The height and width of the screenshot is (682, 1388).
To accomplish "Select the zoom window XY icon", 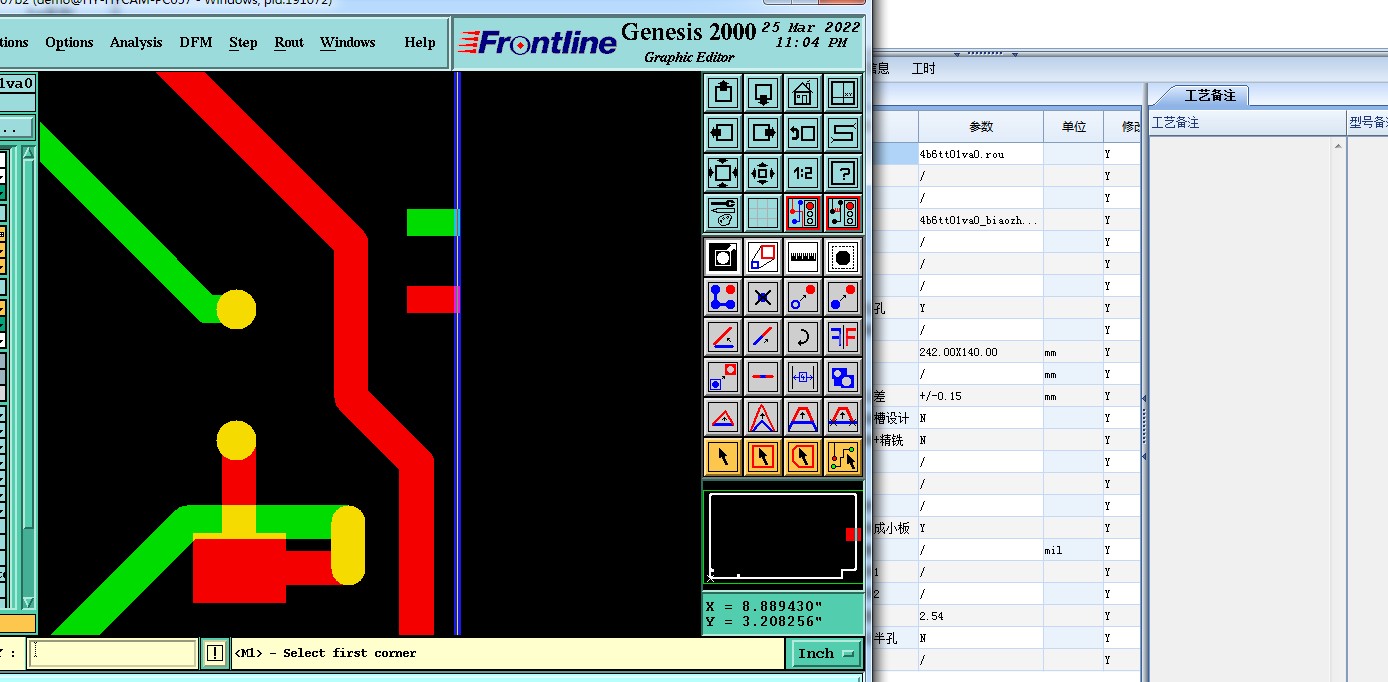I will (x=843, y=93).
